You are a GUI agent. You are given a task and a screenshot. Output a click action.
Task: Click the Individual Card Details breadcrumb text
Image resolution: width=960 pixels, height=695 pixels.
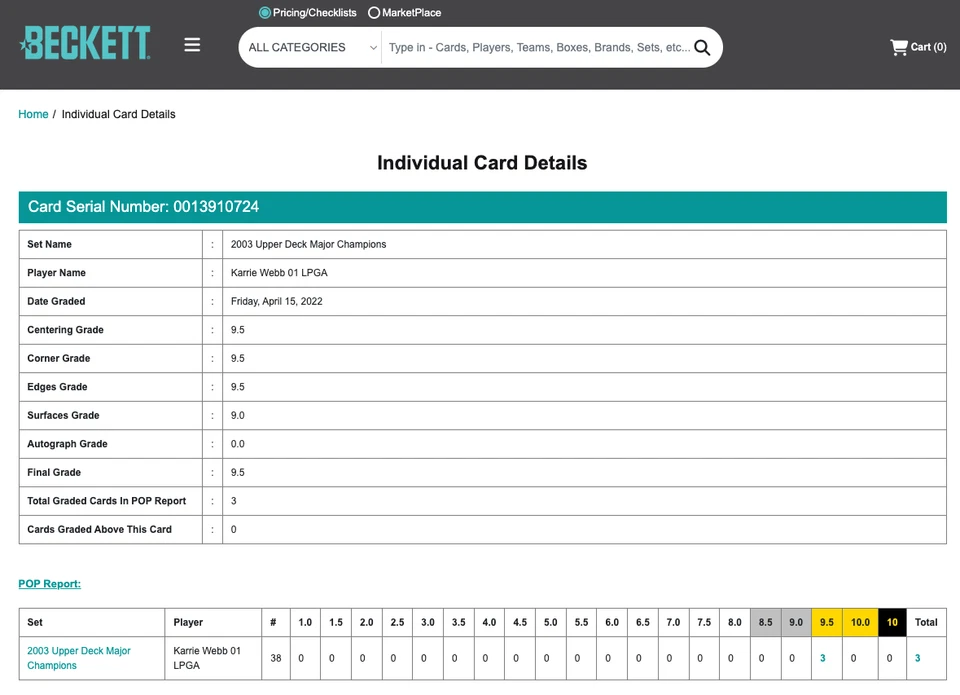point(118,114)
